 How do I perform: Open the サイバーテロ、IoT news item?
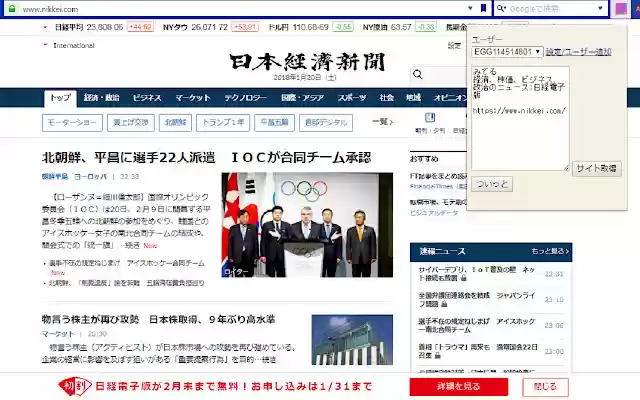tap(477, 273)
